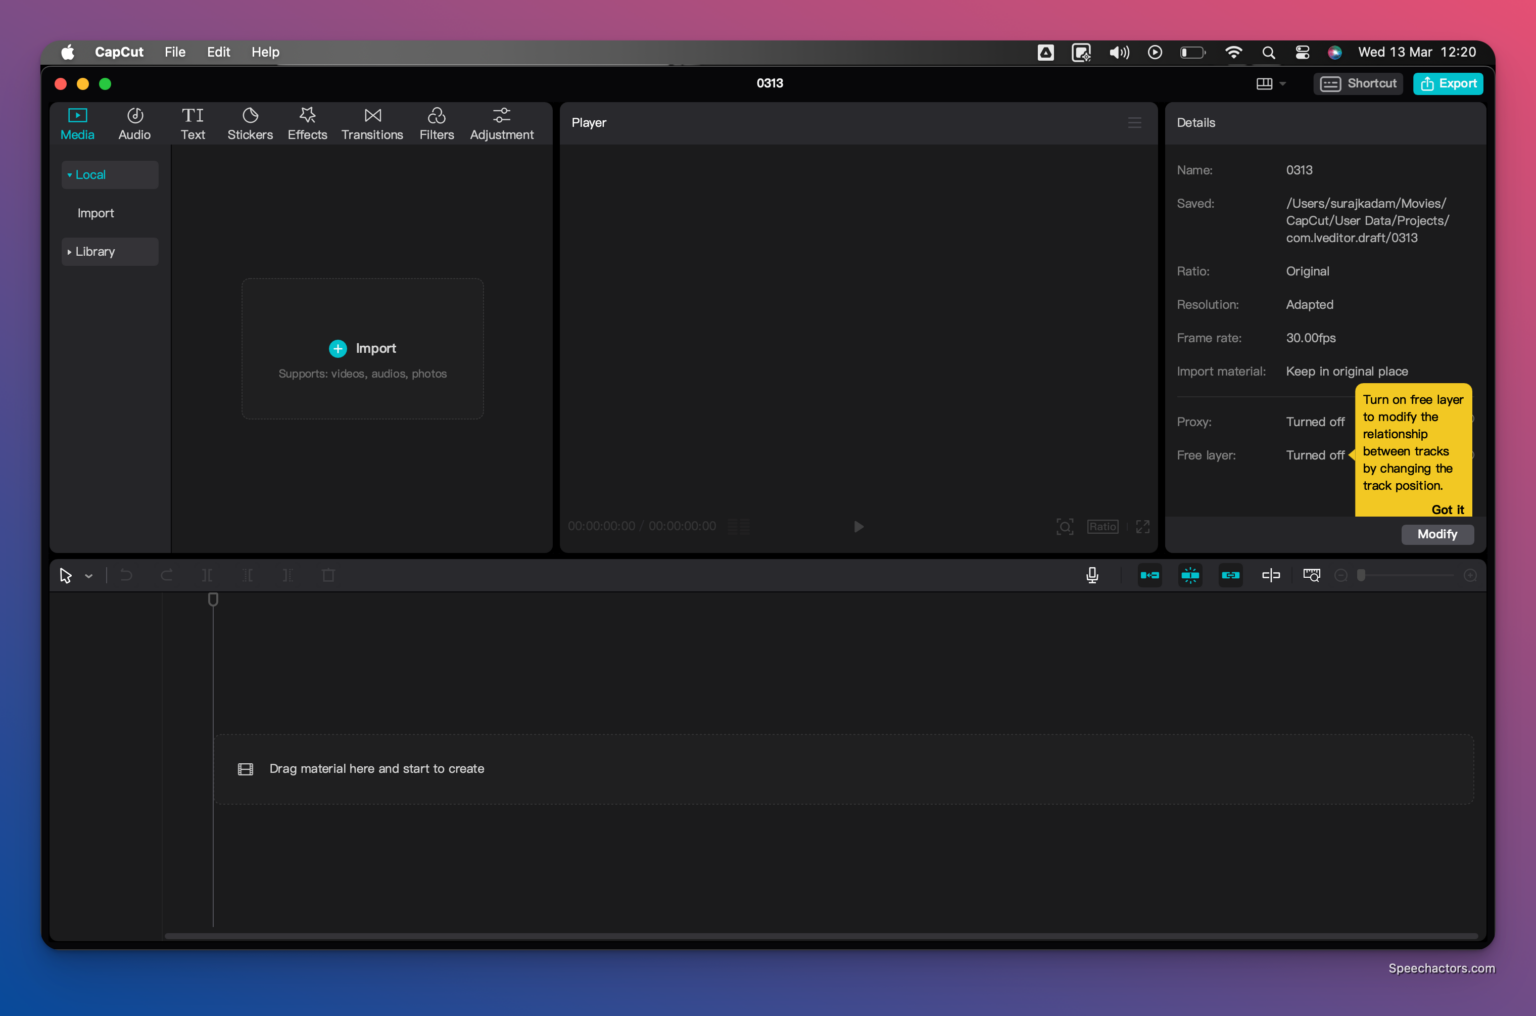1536x1016 pixels.
Task: Click the undo icon in timeline toolbar
Action: click(x=126, y=575)
